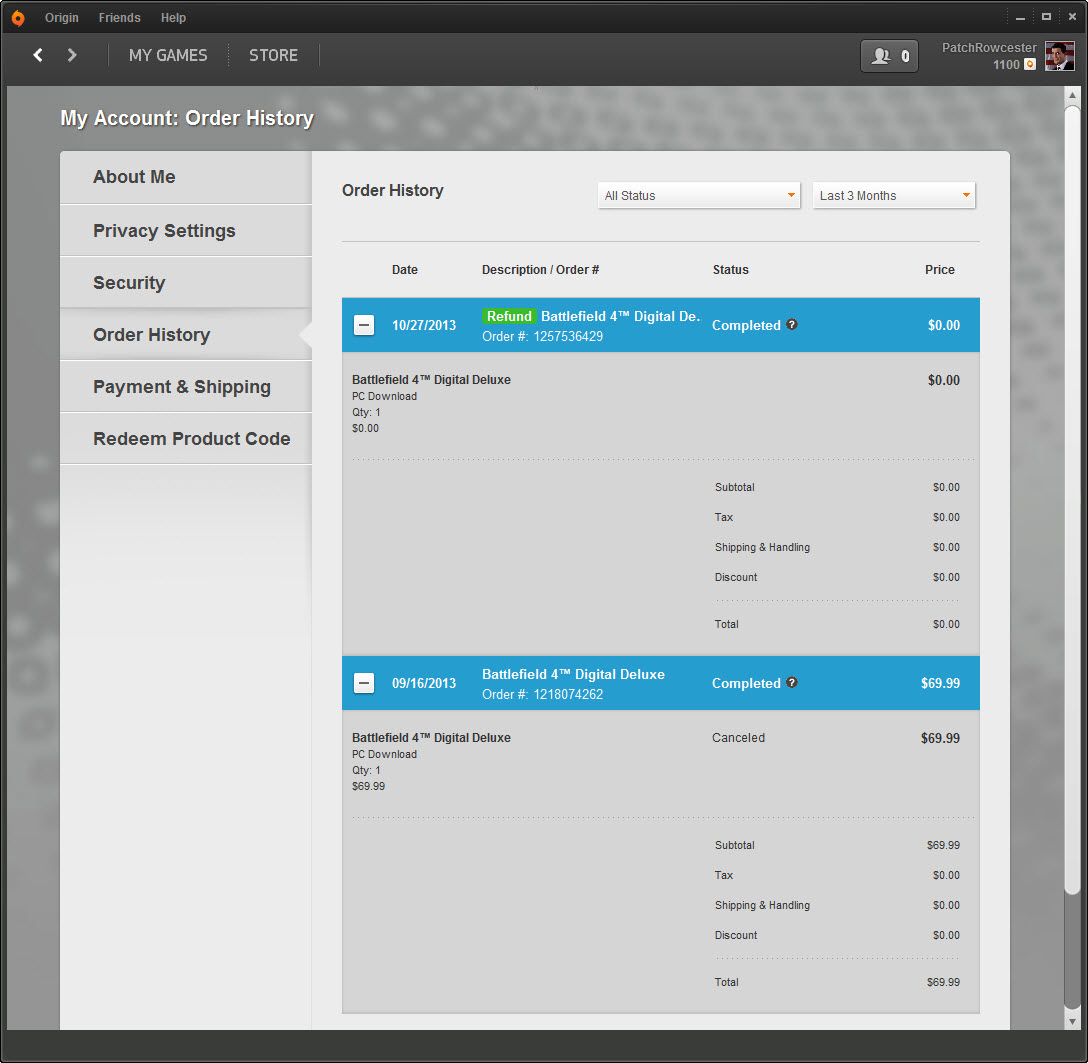Click the green Refund badge
Viewport: 1088px width, 1063px height.
(509, 316)
